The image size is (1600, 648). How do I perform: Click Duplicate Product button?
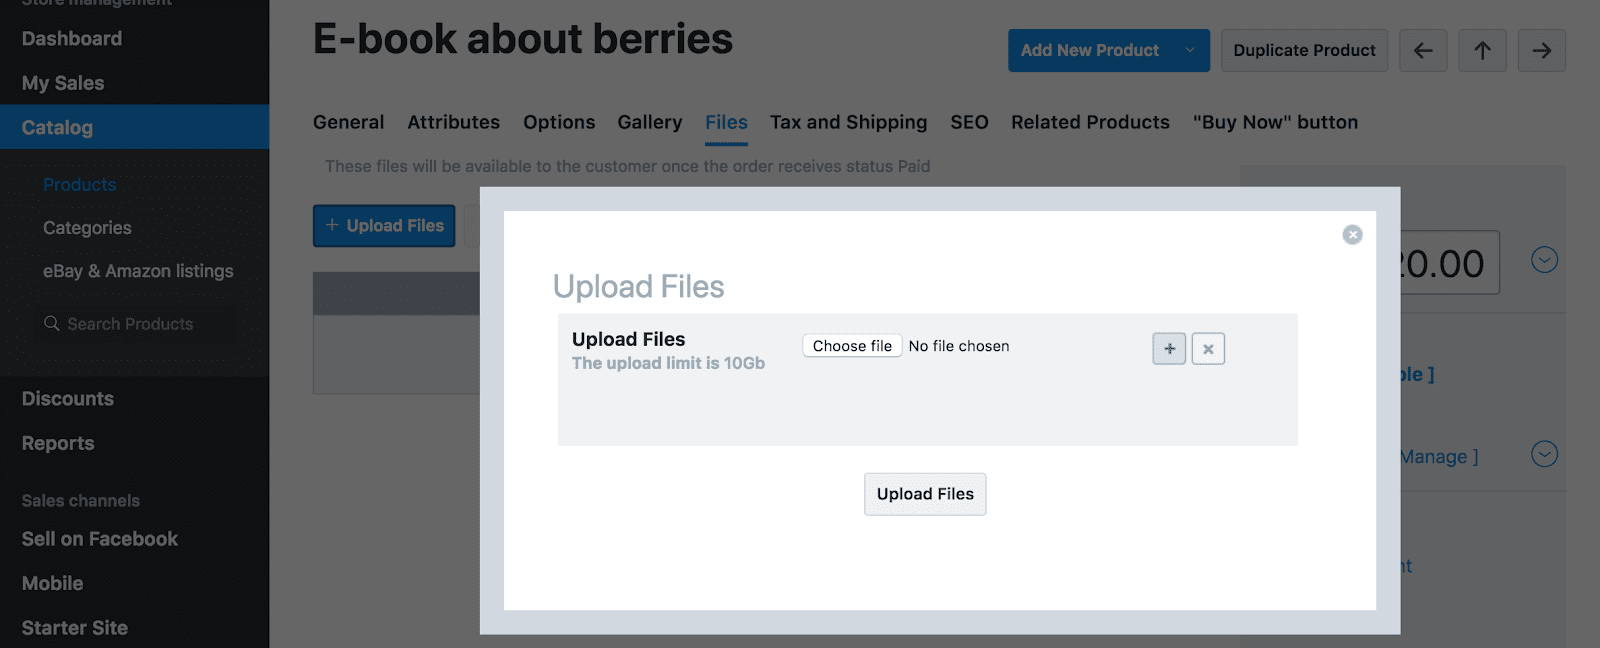click(x=1304, y=51)
